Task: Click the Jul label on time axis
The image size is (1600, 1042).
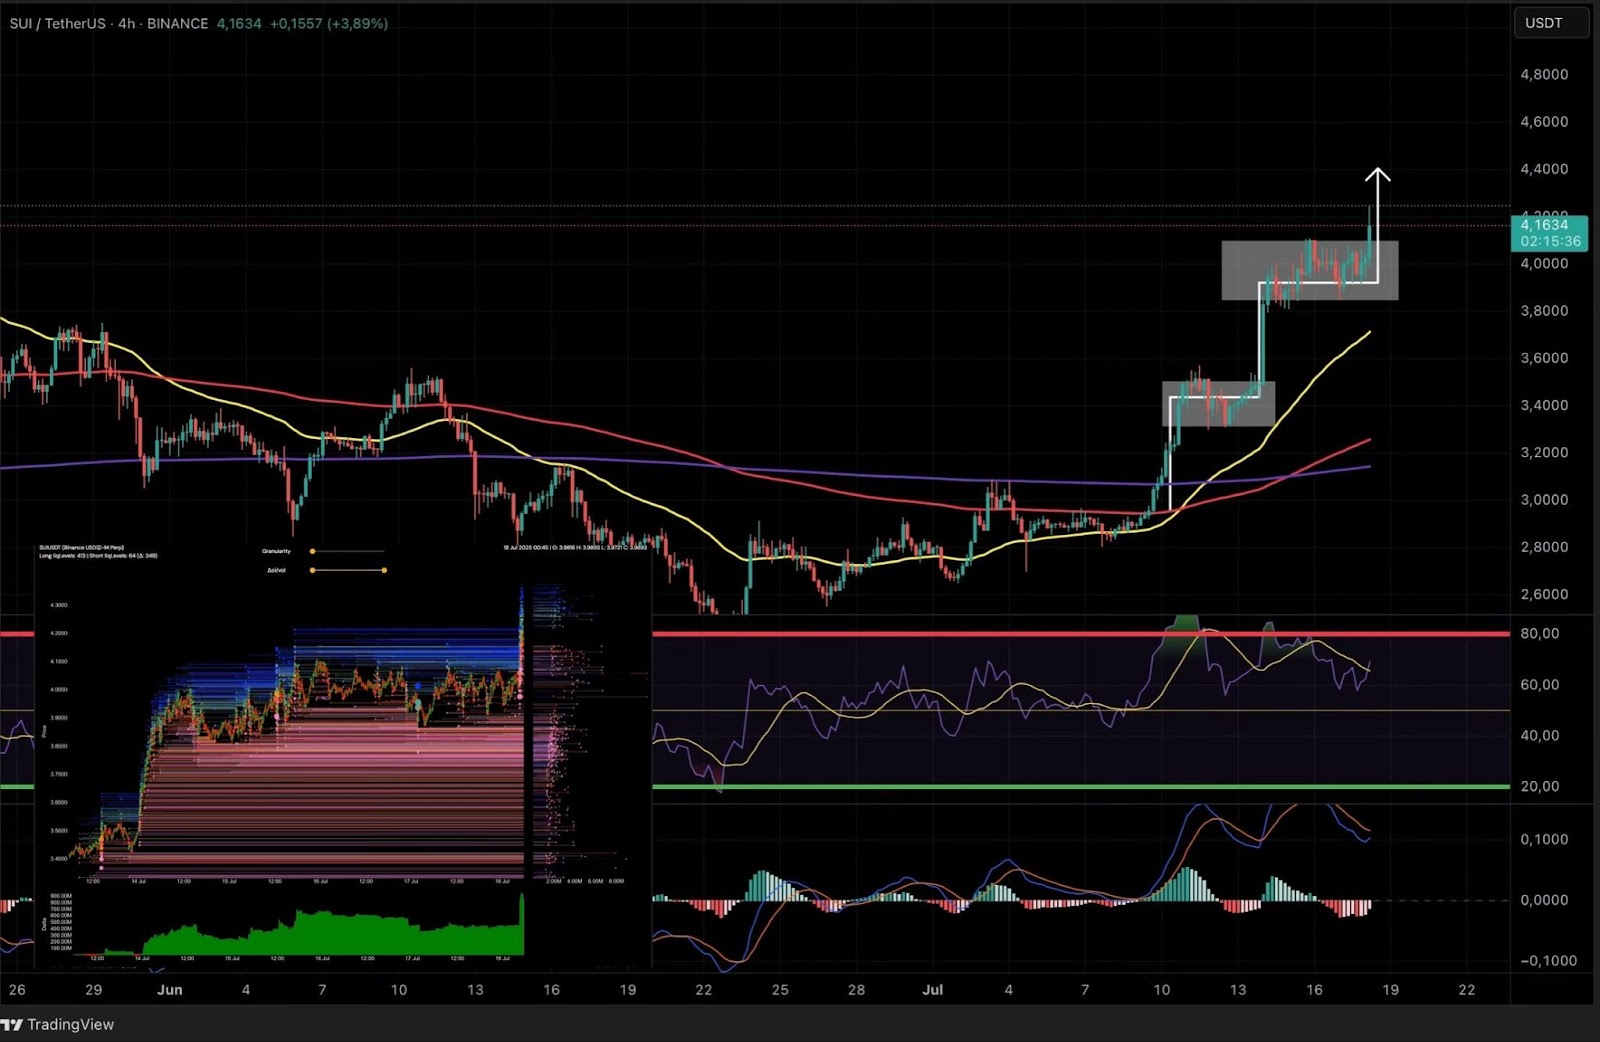Action: pyautogui.click(x=932, y=989)
